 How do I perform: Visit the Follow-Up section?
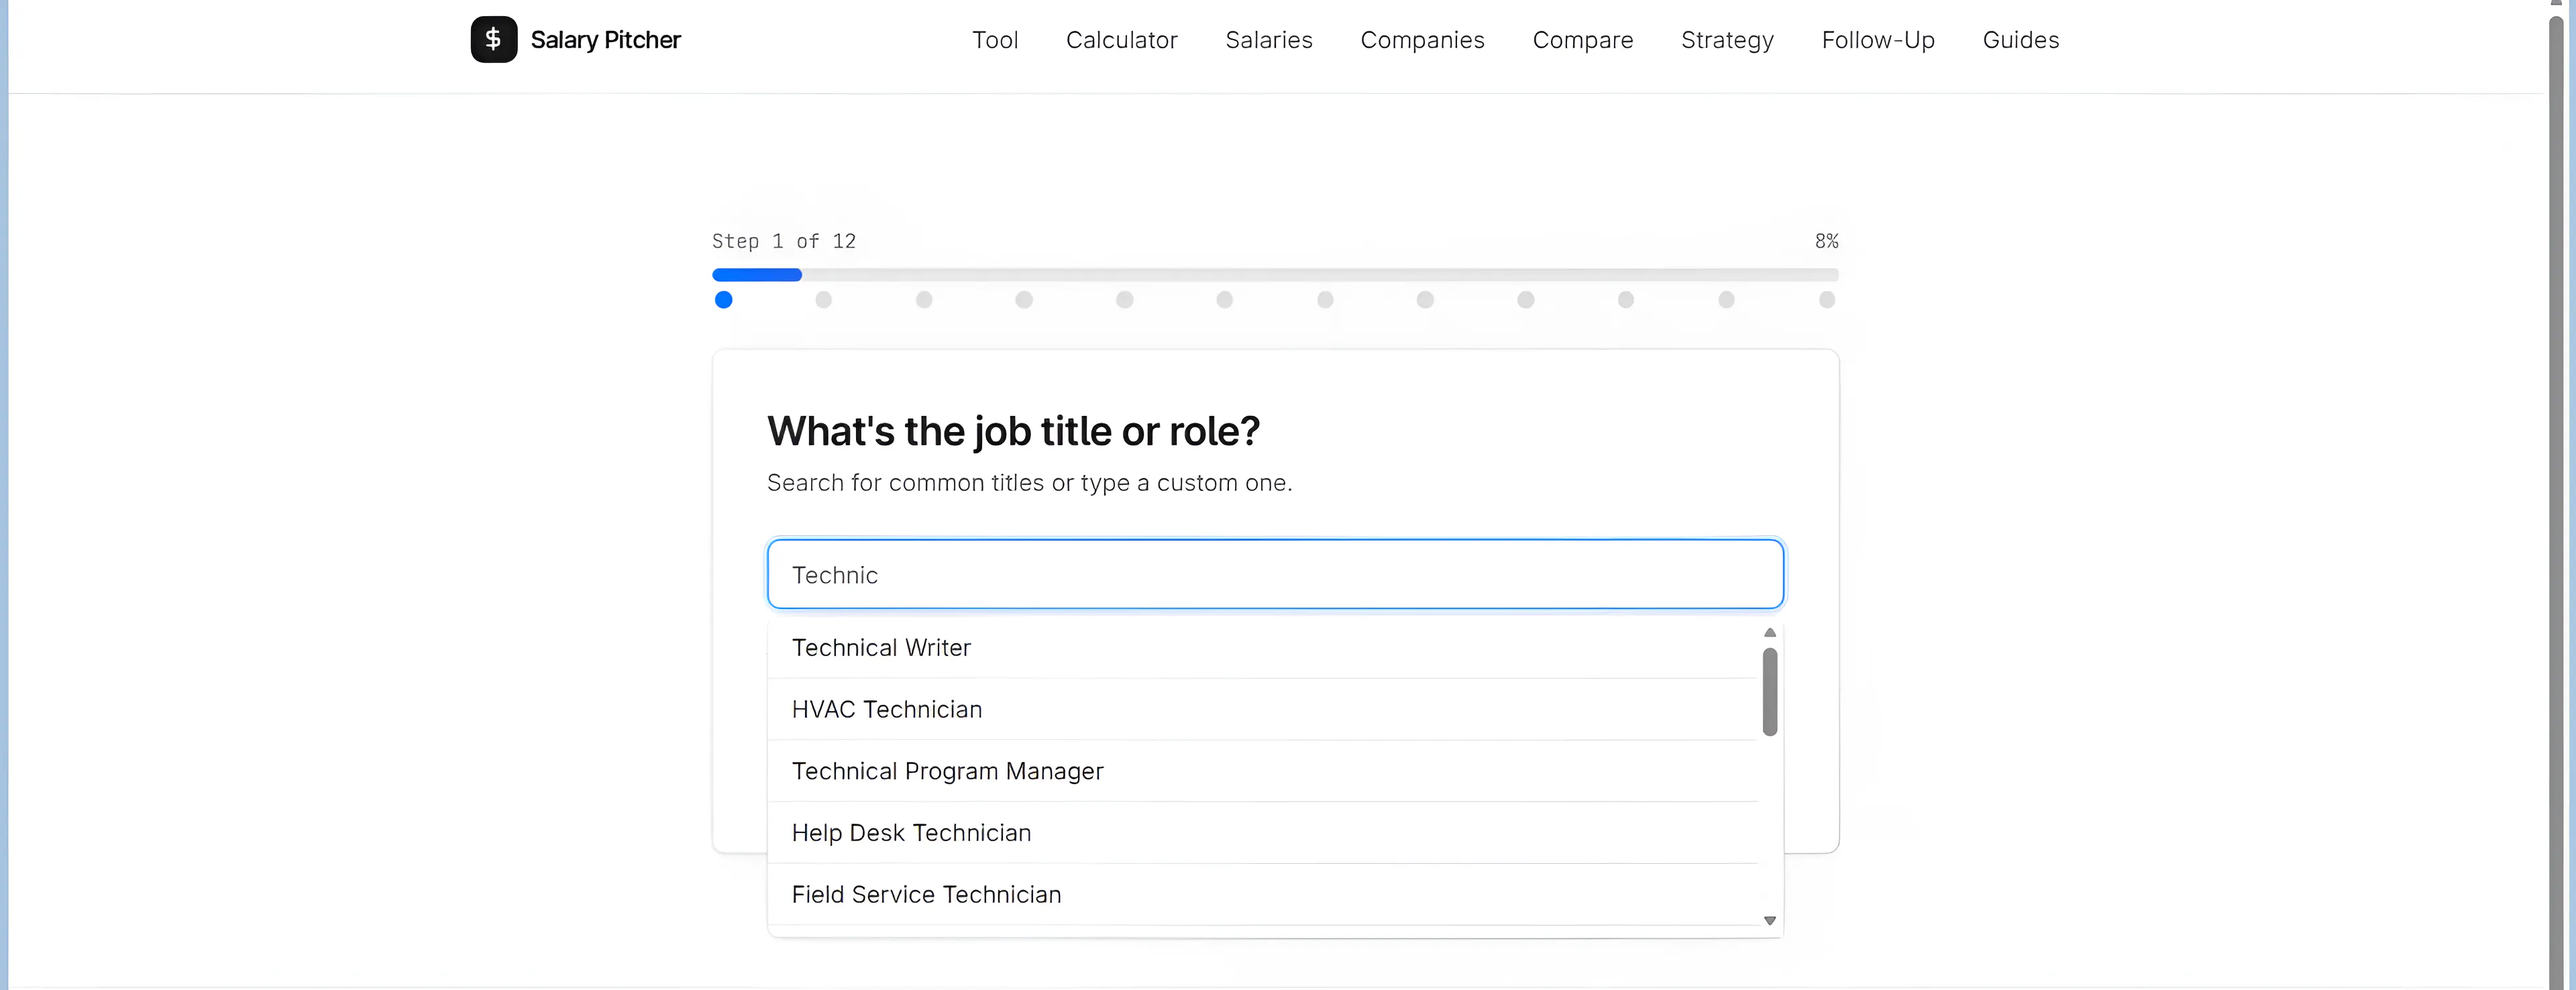point(1877,40)
